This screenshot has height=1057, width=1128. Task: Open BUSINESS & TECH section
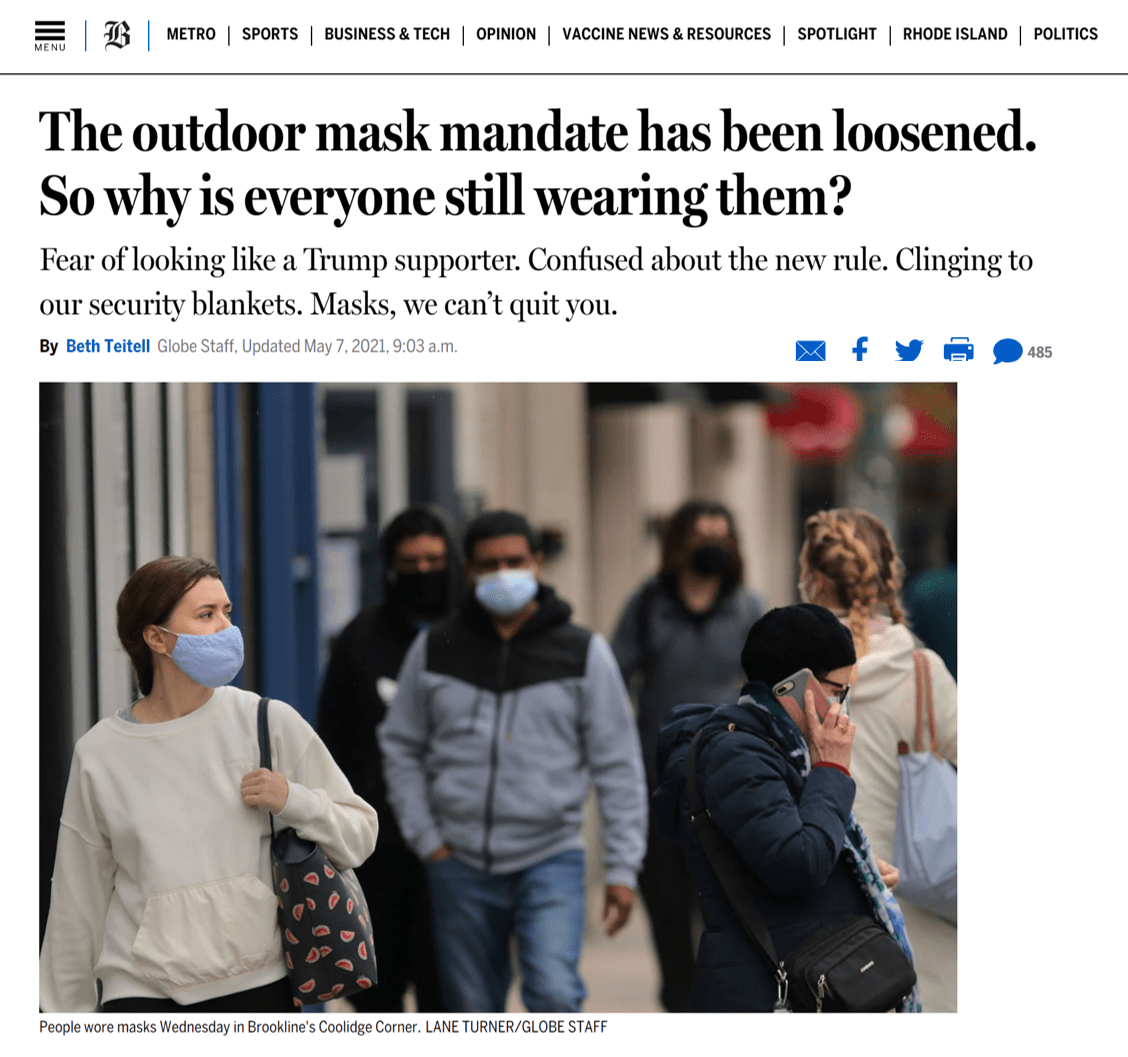(387, 35)
